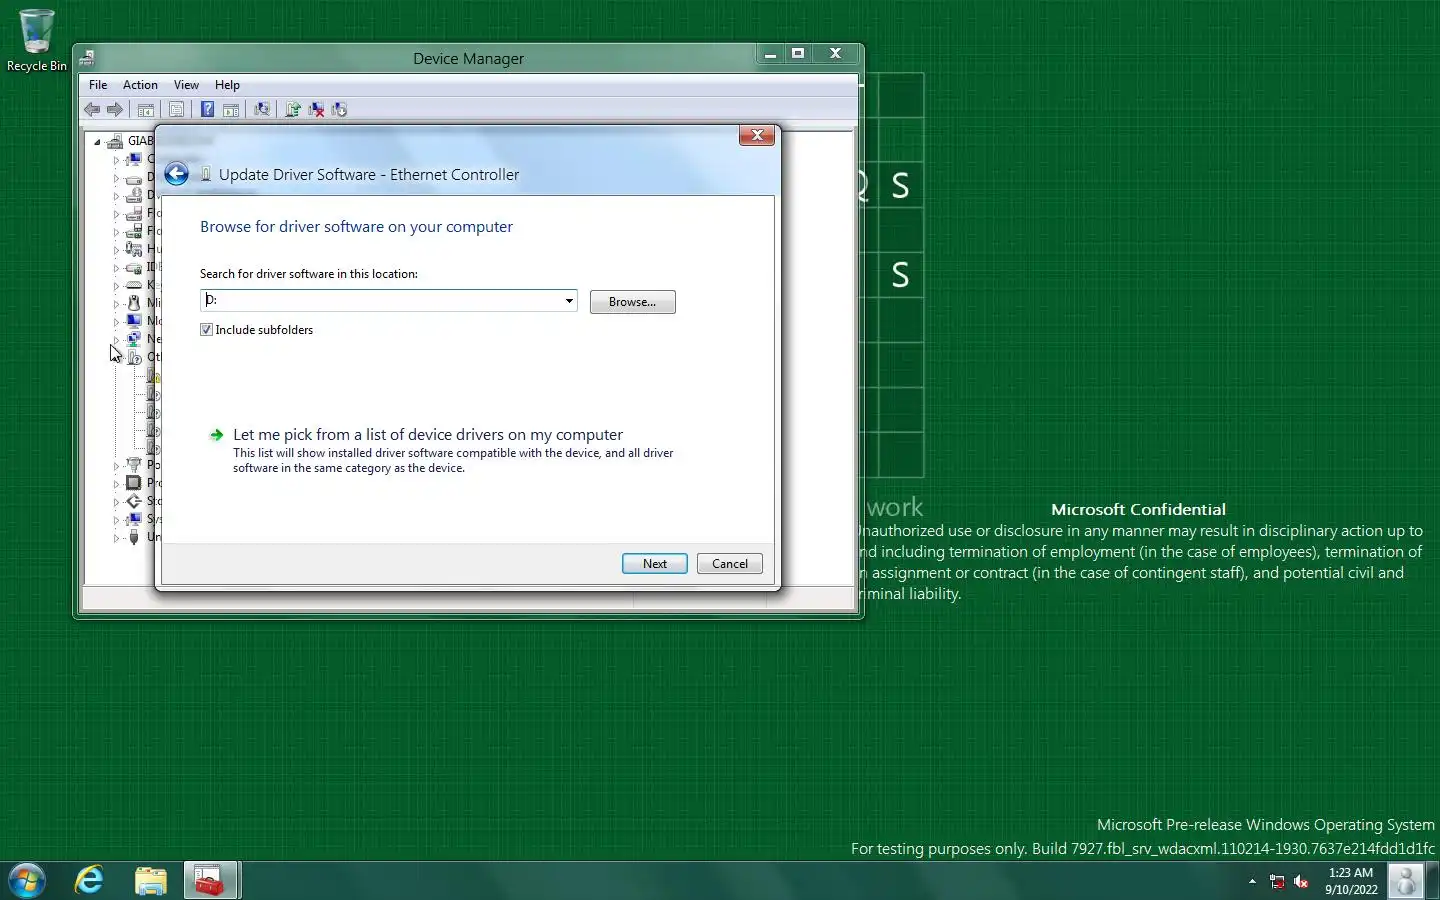Select the Ports category icon
The image size is (1440, 900).
tap(133, 465)
